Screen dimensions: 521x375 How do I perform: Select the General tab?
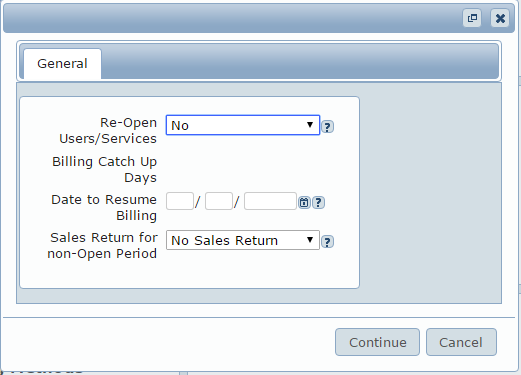pyautogui.click(x=62, y=64)
